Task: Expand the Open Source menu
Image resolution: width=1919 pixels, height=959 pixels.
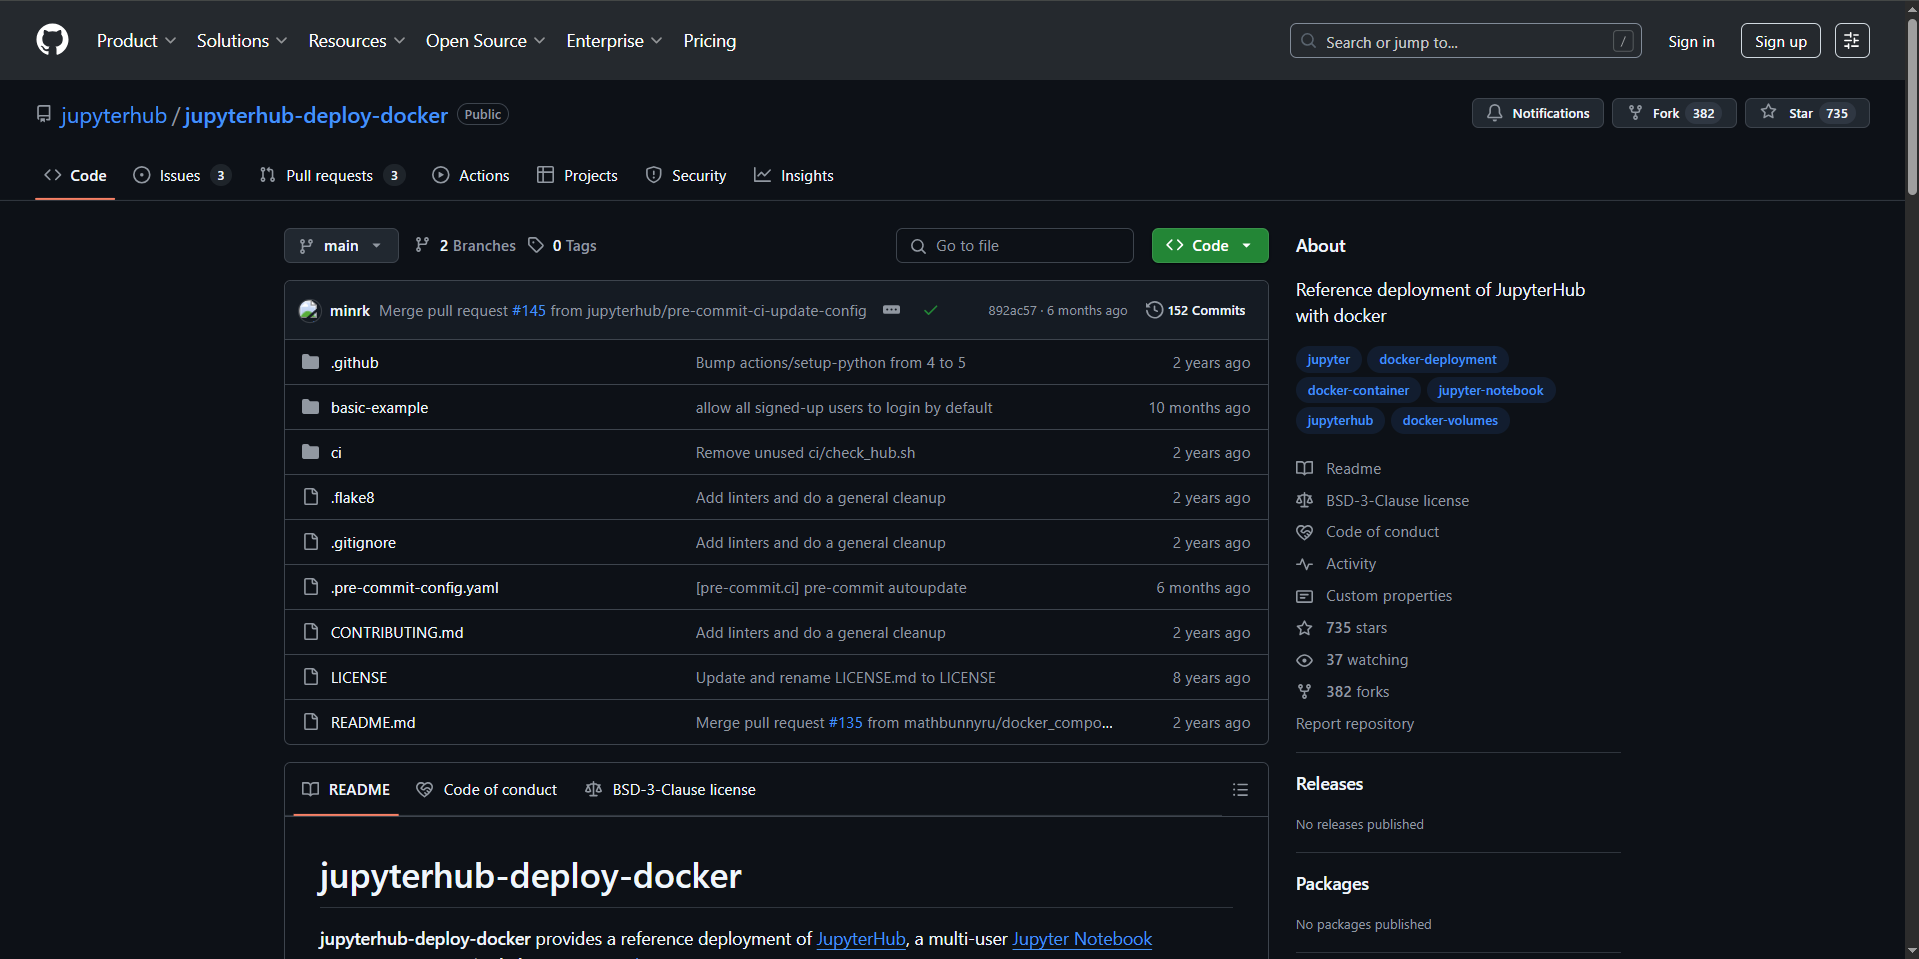Action: point(485,41)
